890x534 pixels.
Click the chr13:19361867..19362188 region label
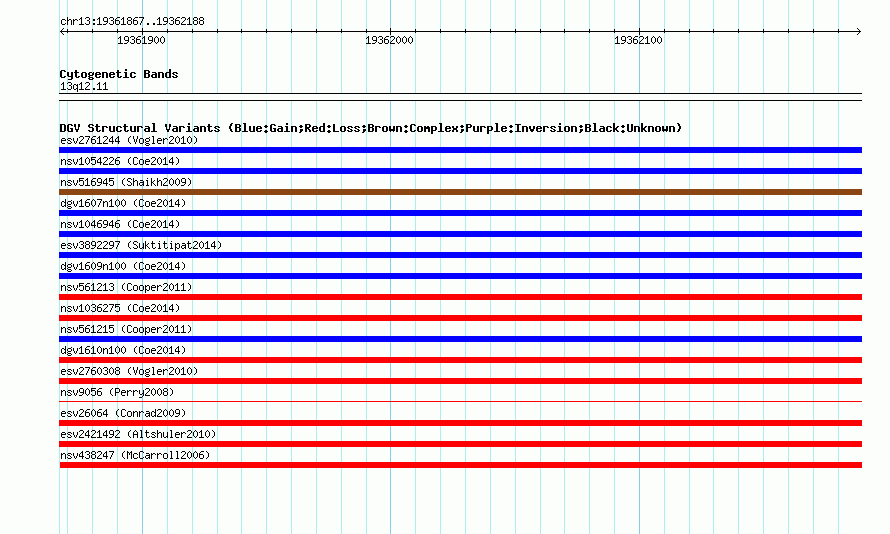point(132,21)
